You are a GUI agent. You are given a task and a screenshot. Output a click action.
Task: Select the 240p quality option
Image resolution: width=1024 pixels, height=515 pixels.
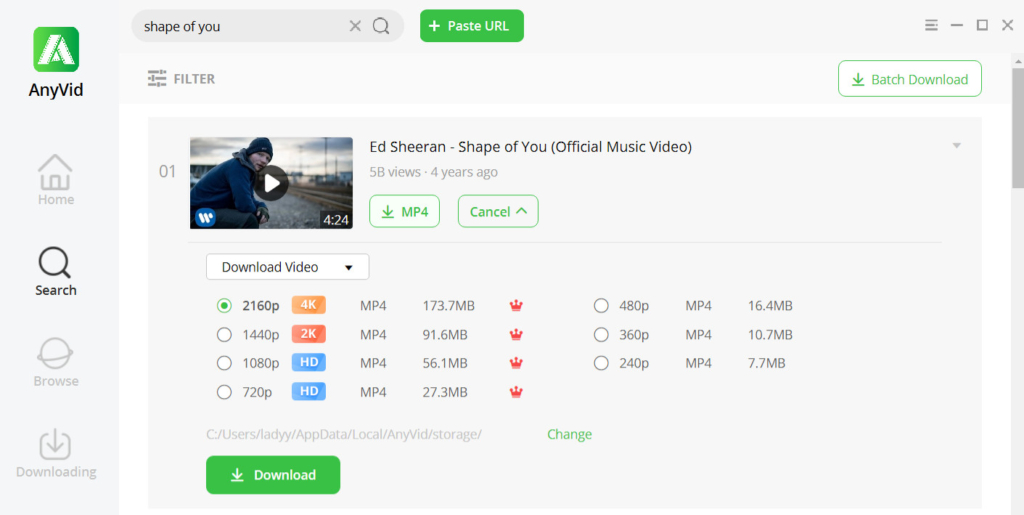[x=601, y=363]
